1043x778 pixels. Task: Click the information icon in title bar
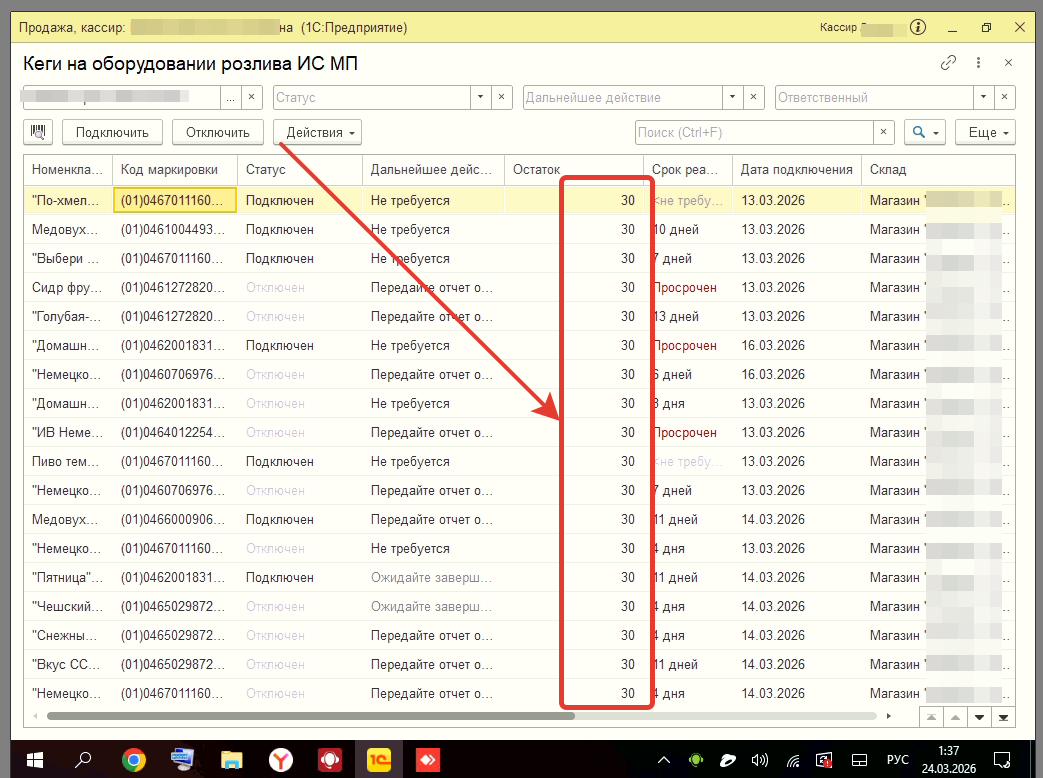[920, 28]
